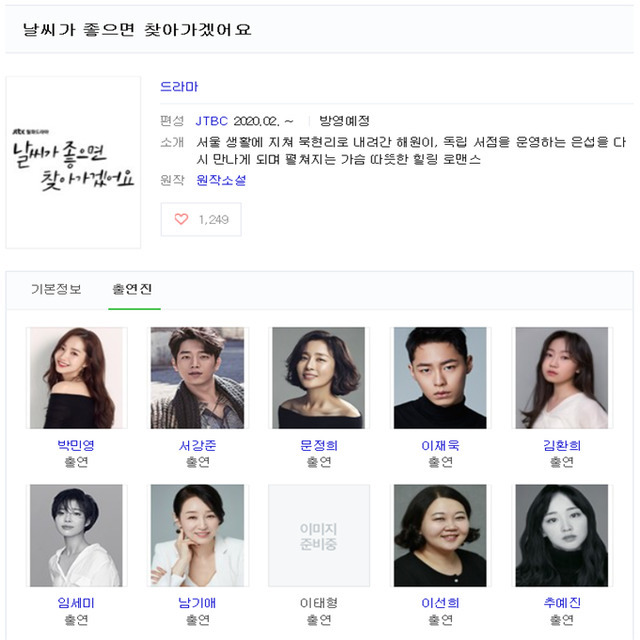Image resolution: width=640 pixels, height=640 pixels.
Task: Click the 추예진 name link
Action: click(x=562, y=603)
